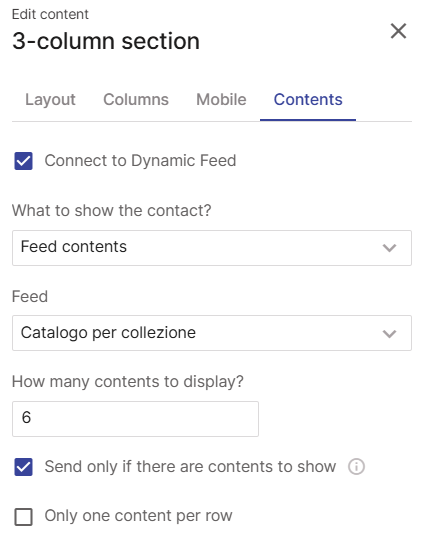Switch to the Columns tab

[x=136, y=100]
